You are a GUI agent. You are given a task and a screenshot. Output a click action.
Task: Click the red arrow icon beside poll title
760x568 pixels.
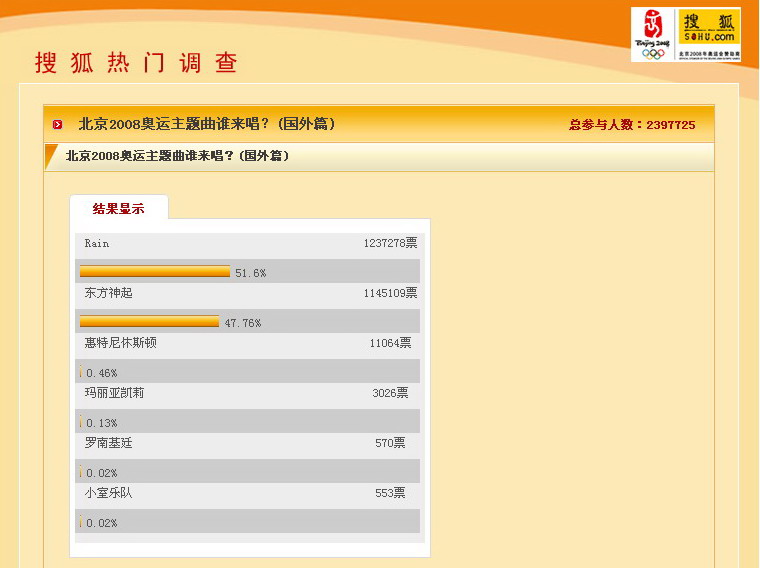click(x=58, y=125)
